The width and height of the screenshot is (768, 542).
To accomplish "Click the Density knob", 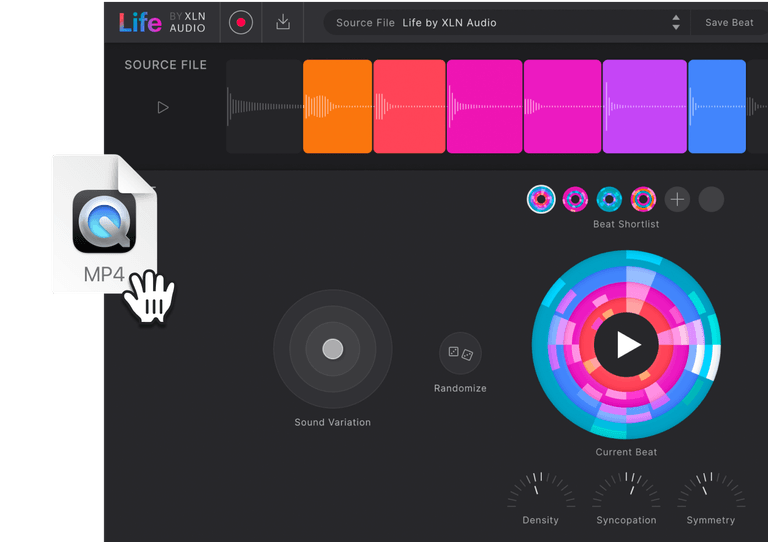I will point(541,491).
